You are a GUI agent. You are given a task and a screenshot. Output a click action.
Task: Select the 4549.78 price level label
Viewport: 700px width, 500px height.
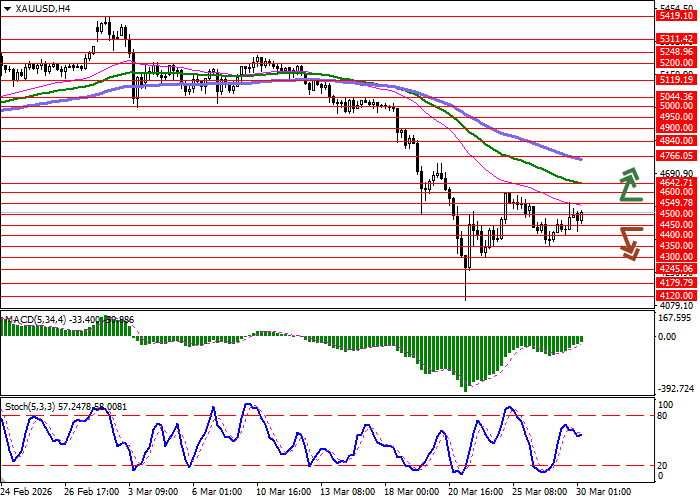click(676, 203)
